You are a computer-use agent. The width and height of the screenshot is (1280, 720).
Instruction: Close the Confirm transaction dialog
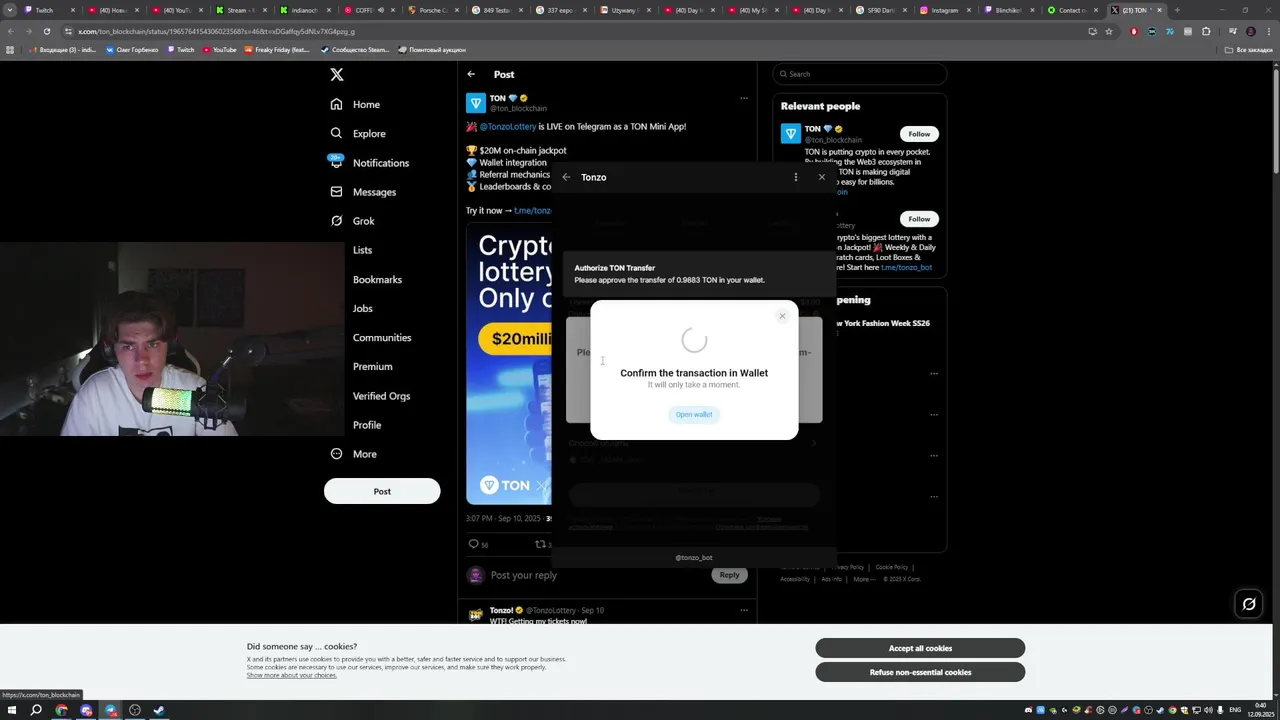pos(782,316)
